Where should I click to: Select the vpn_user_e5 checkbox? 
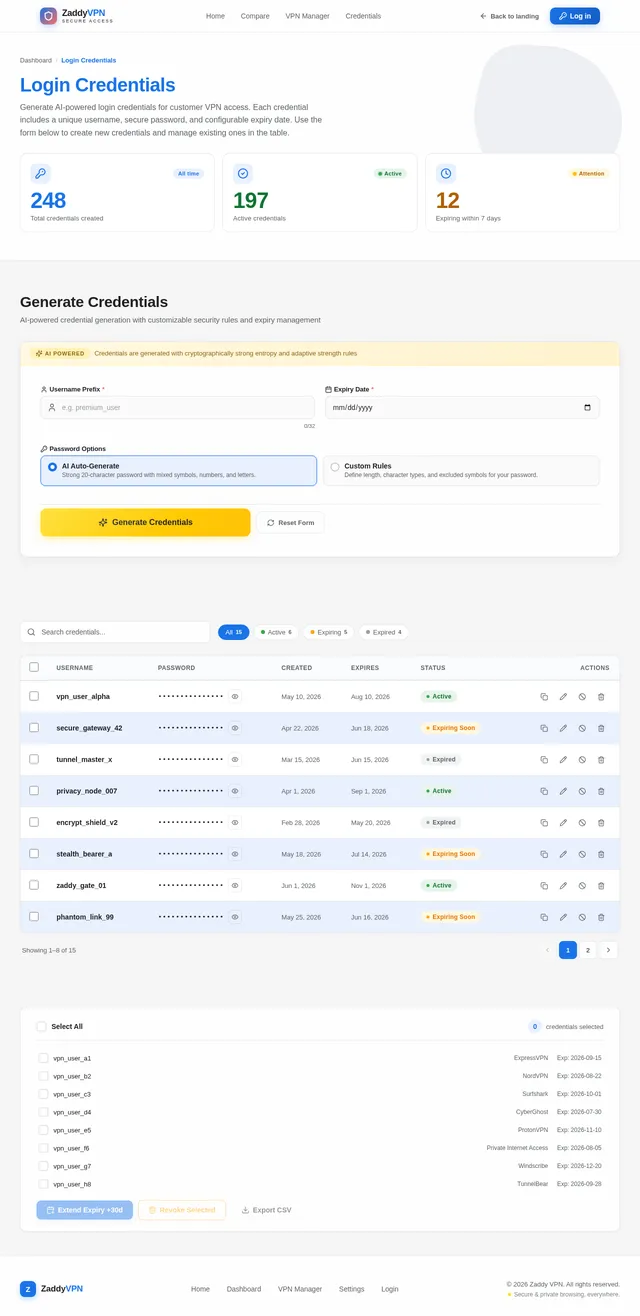(x=43, y=1130)
